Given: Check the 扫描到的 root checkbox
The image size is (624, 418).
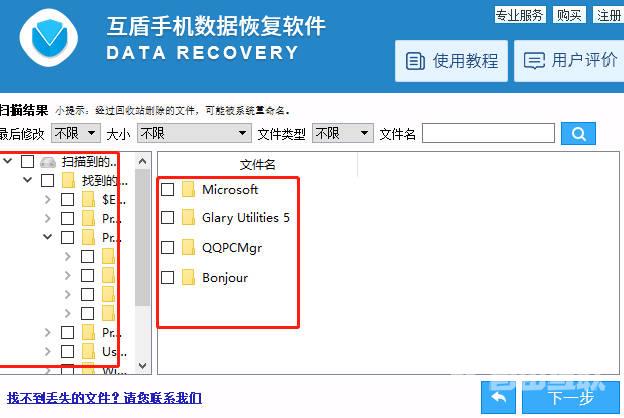Looking at the screenshot, I should point(27,161).
